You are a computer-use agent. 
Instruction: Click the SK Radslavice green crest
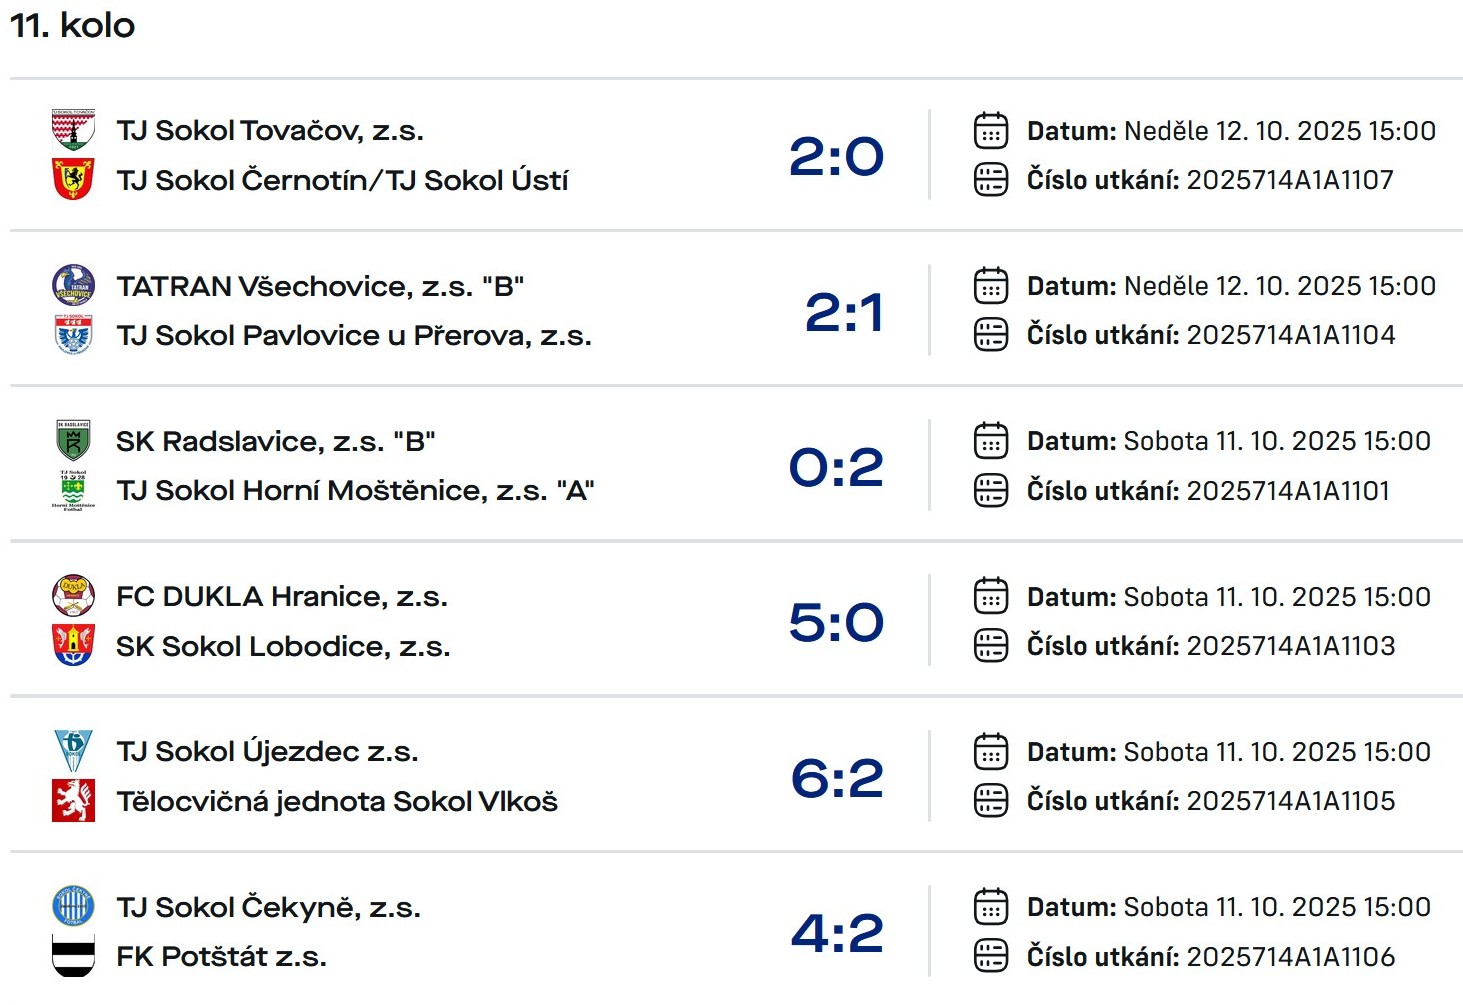(73, 440)
